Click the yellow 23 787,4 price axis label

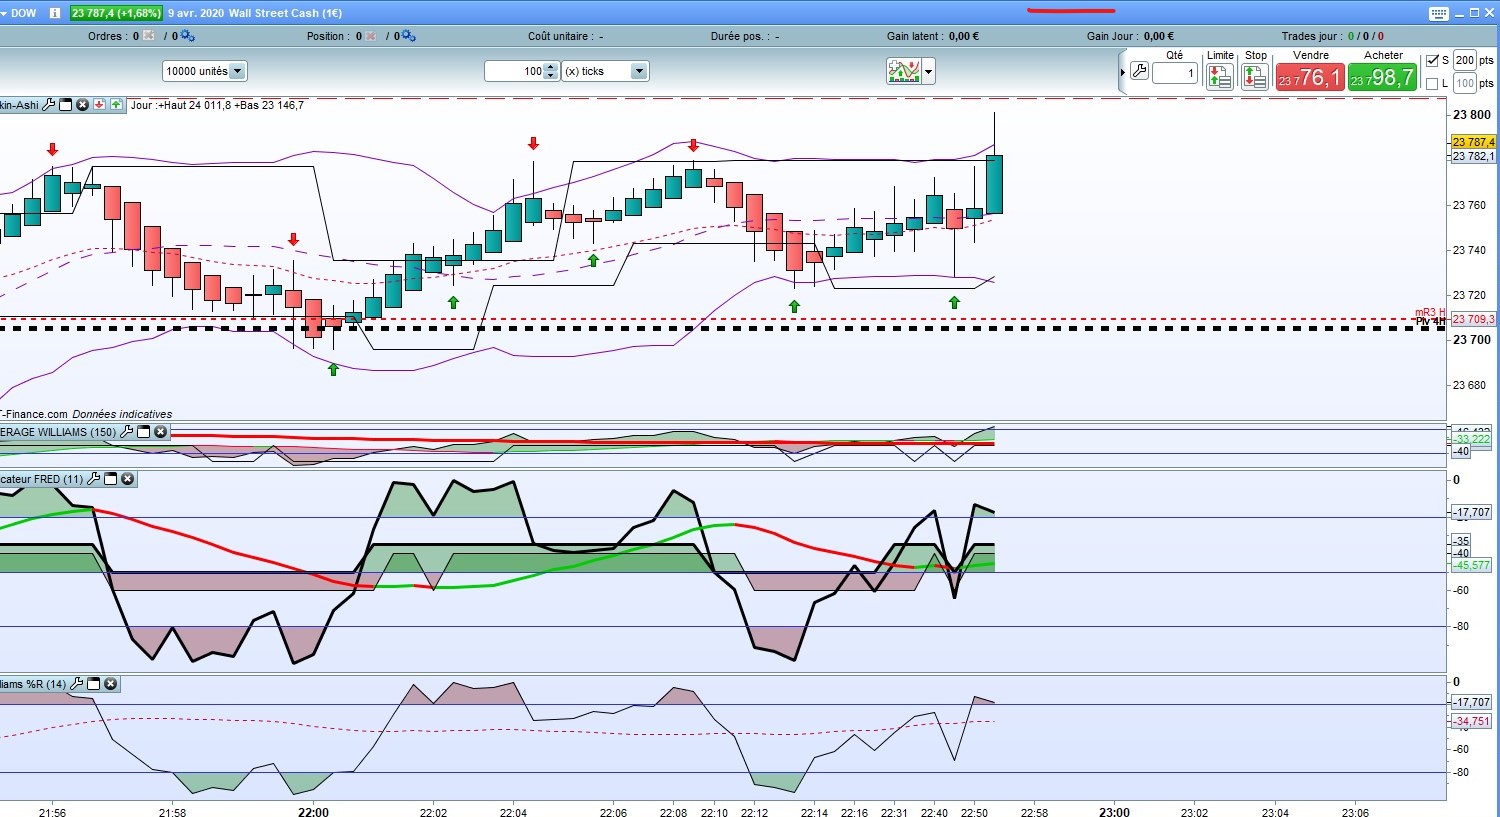(x=1473, y=142)
